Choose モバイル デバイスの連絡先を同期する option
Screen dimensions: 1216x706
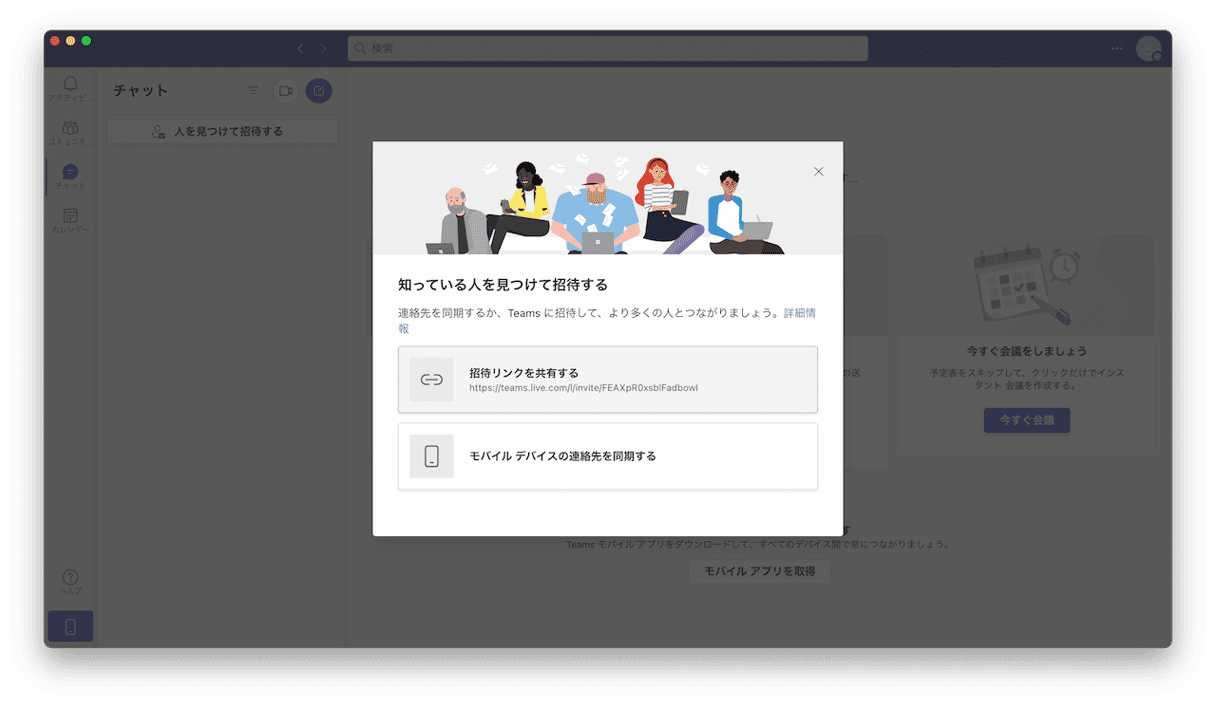coord(607,457)
